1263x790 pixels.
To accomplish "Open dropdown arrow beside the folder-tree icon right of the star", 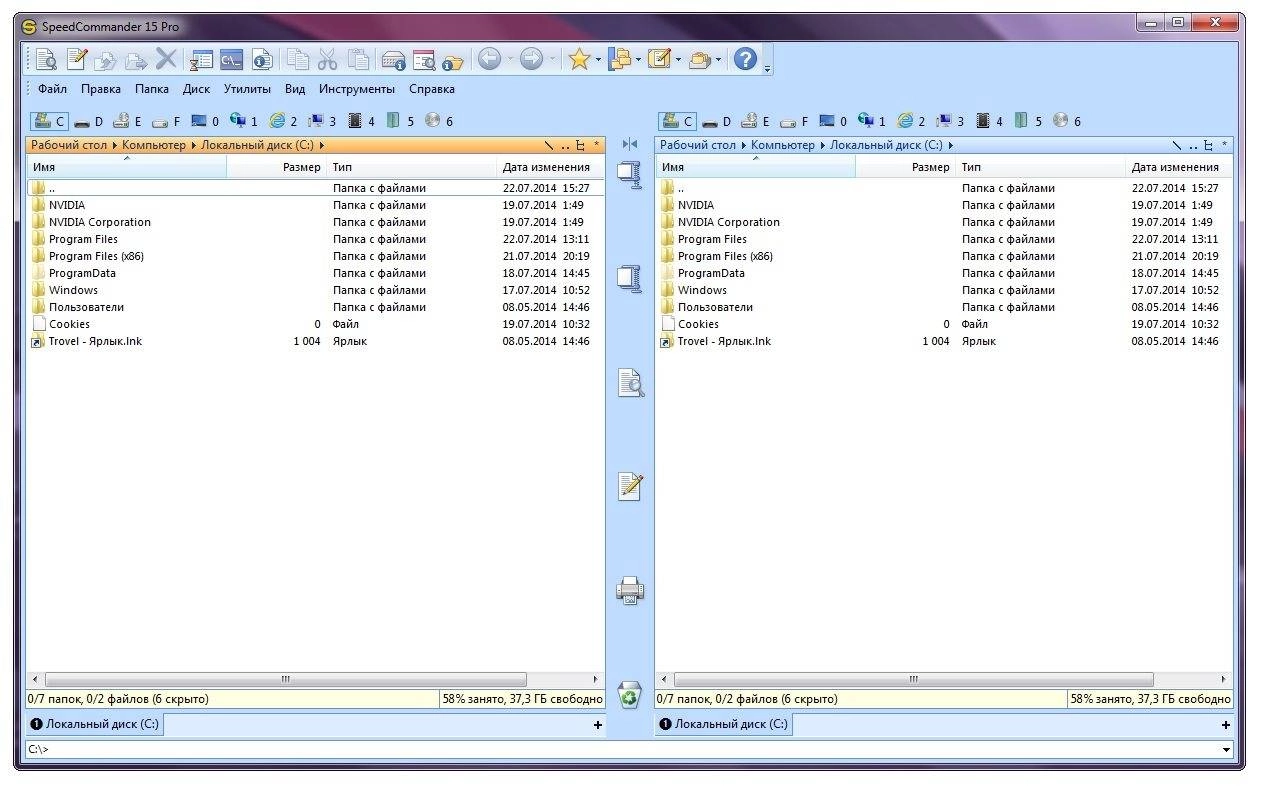I will pyautogui.click(x=638, y=60).
